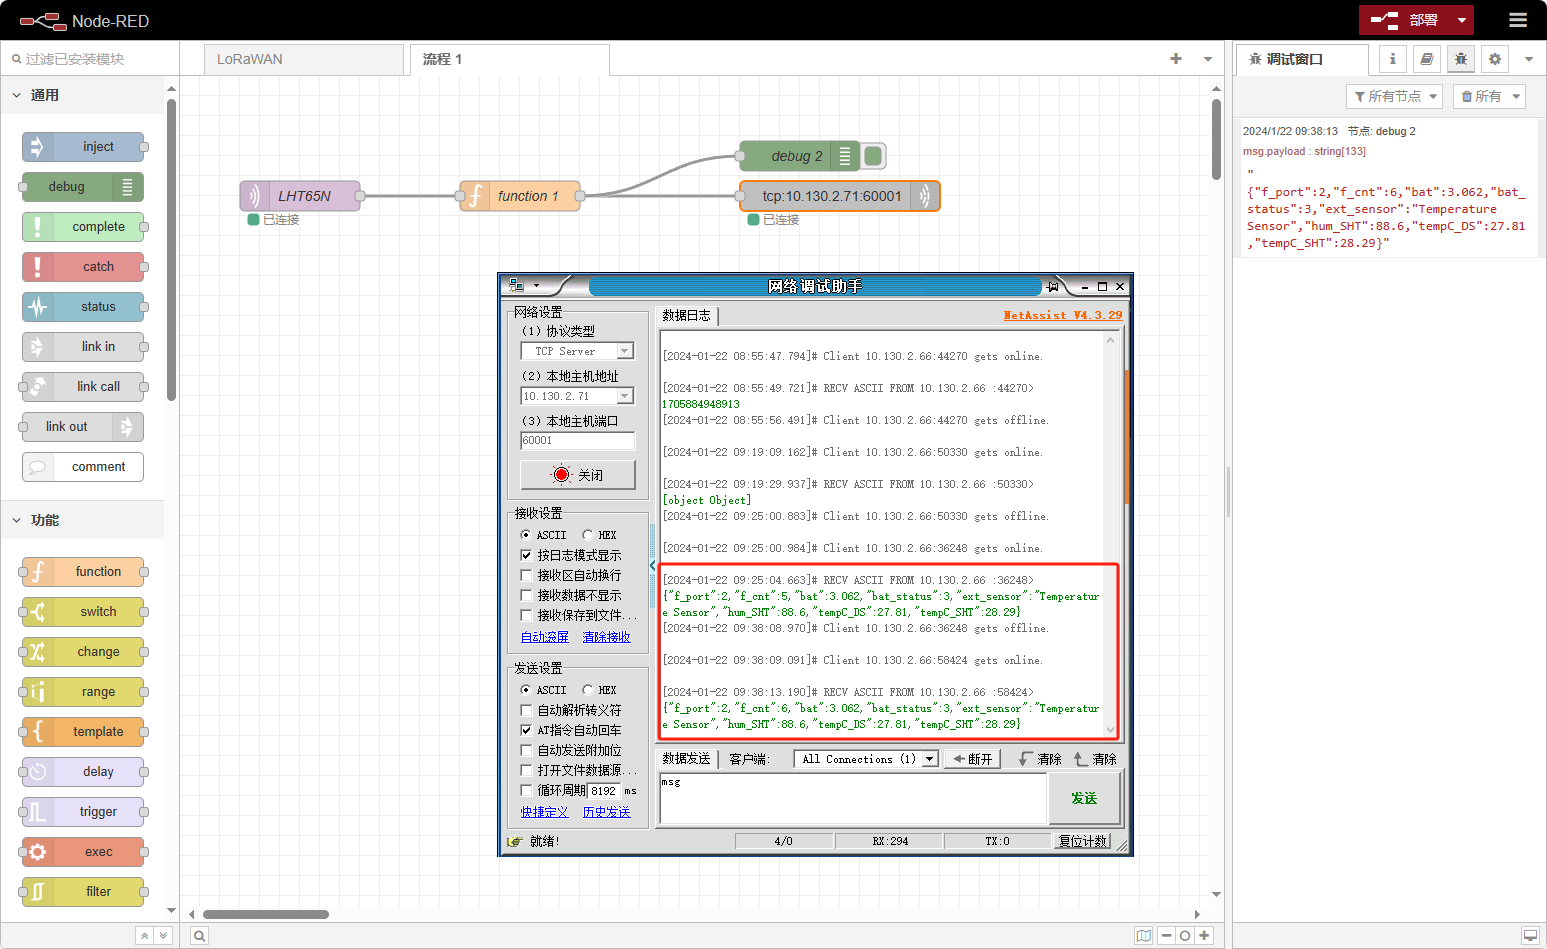Open the flow tab list dropdown arrow

coord(1208,59)
